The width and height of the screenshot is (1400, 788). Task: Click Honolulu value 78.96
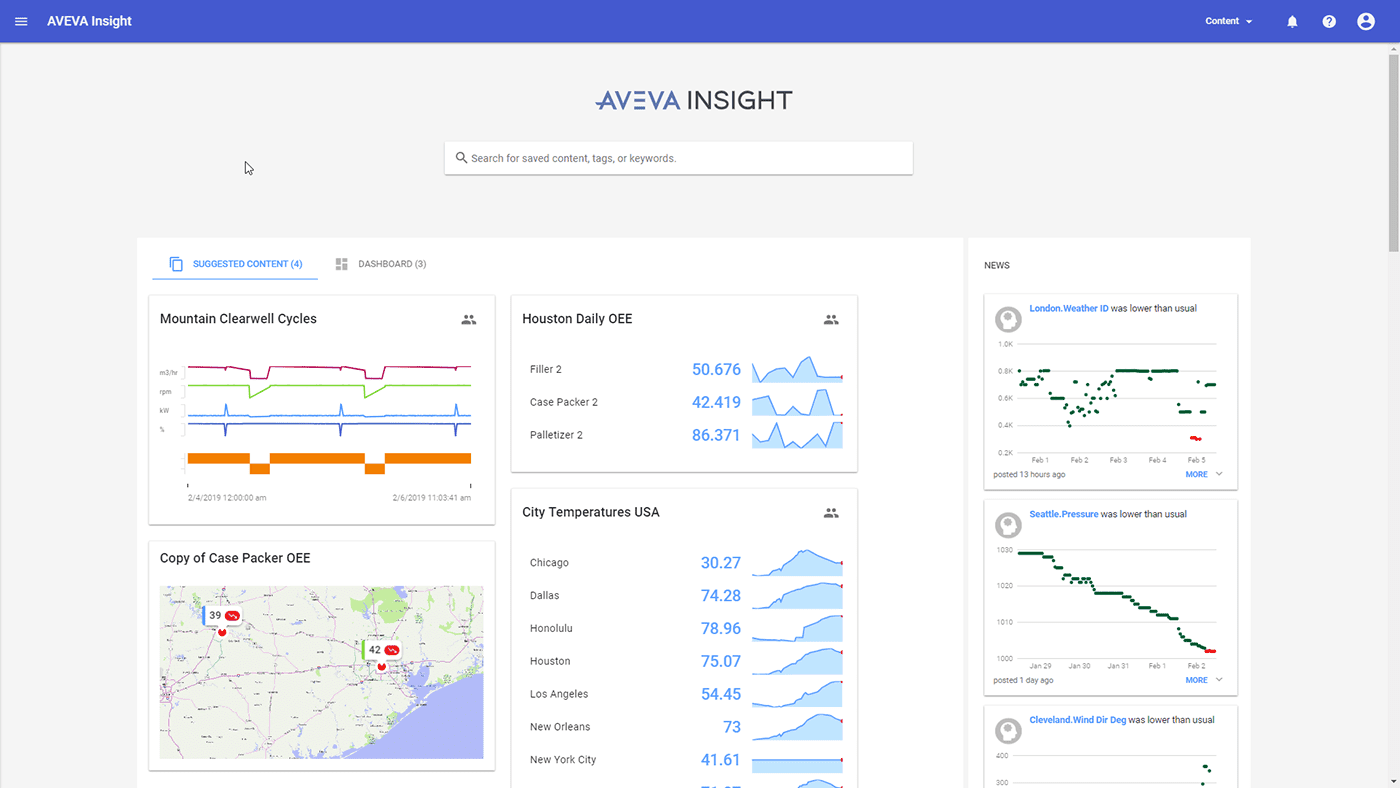pos(721,628)
